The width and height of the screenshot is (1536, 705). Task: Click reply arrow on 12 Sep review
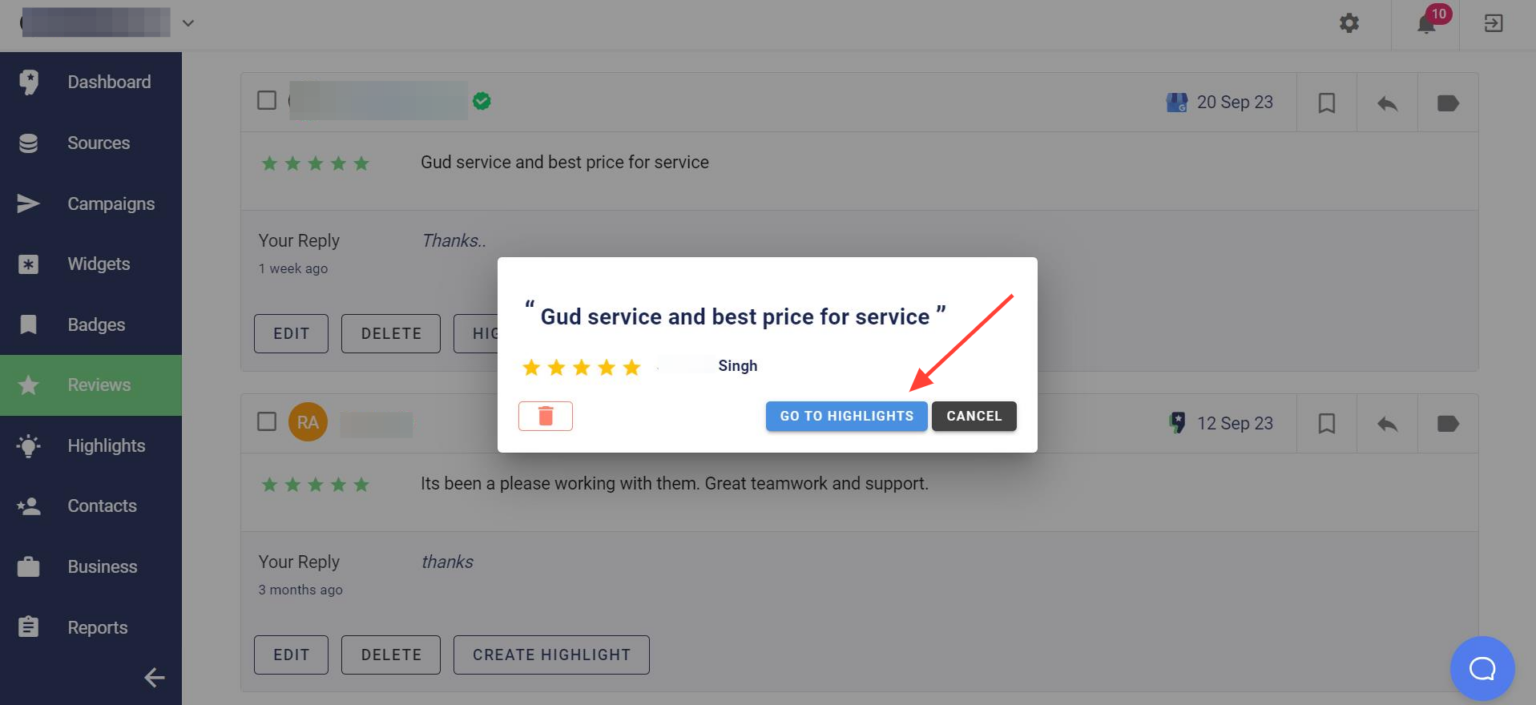pos(1387,424)
